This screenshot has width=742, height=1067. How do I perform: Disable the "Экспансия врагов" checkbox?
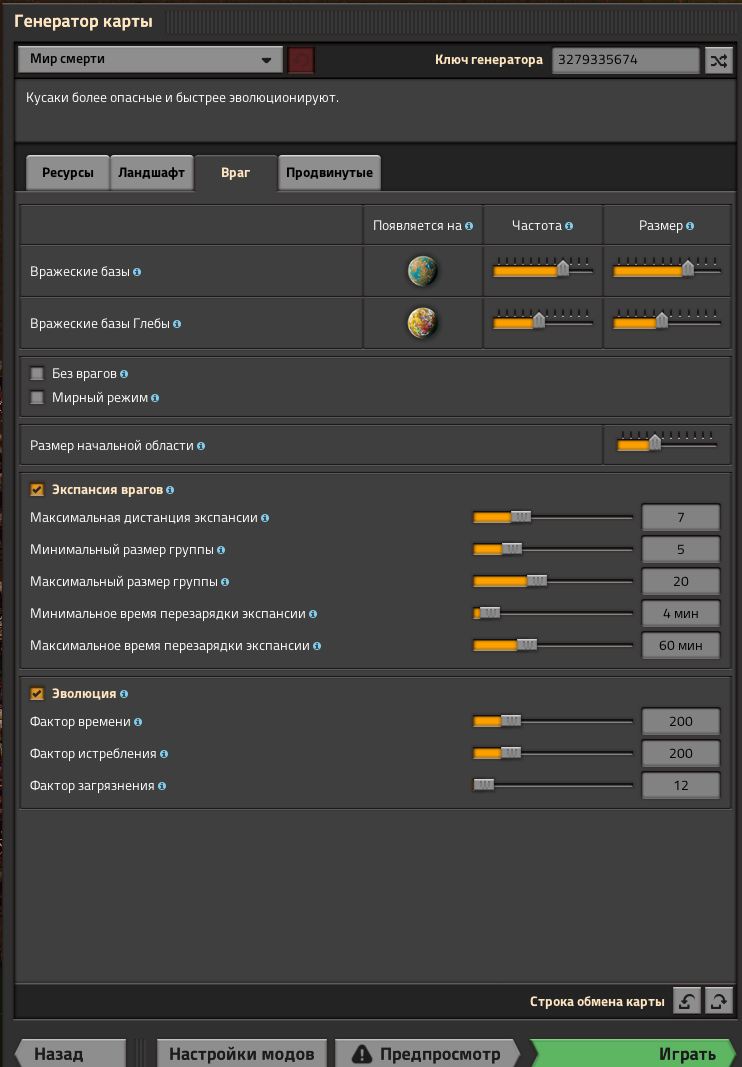tap(37, 490)
